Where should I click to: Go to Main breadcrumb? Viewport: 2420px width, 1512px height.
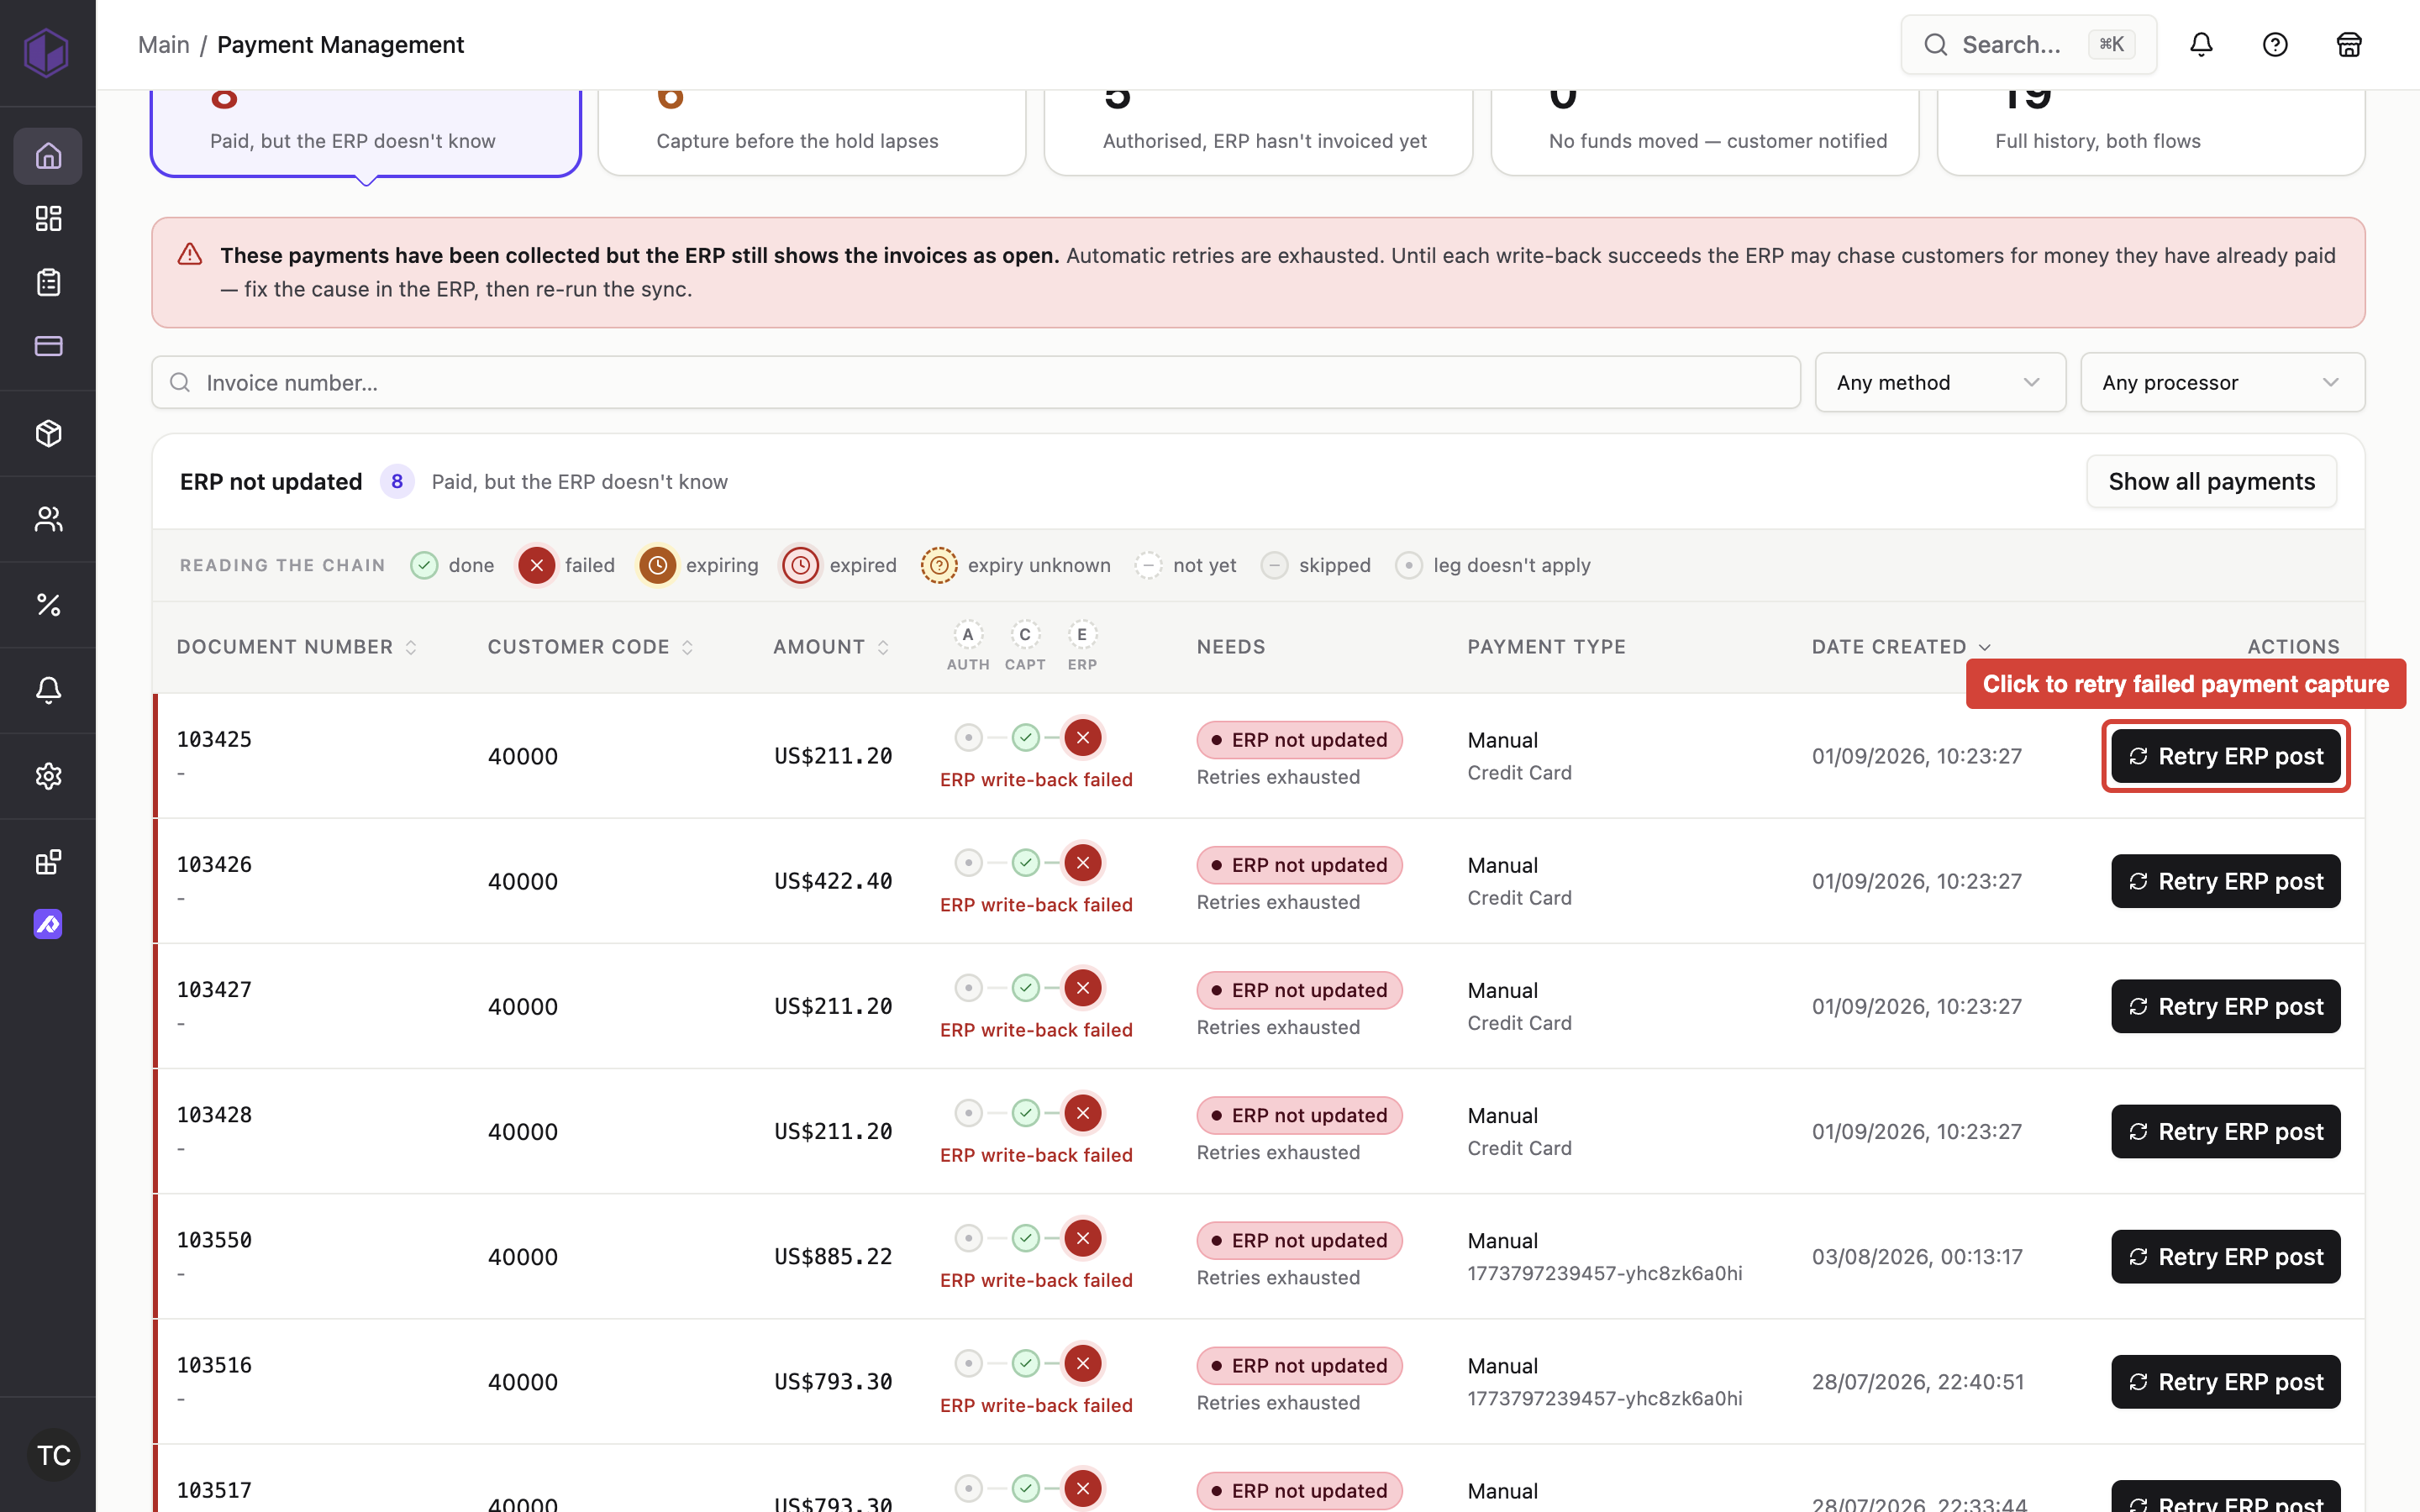[164, 45]
